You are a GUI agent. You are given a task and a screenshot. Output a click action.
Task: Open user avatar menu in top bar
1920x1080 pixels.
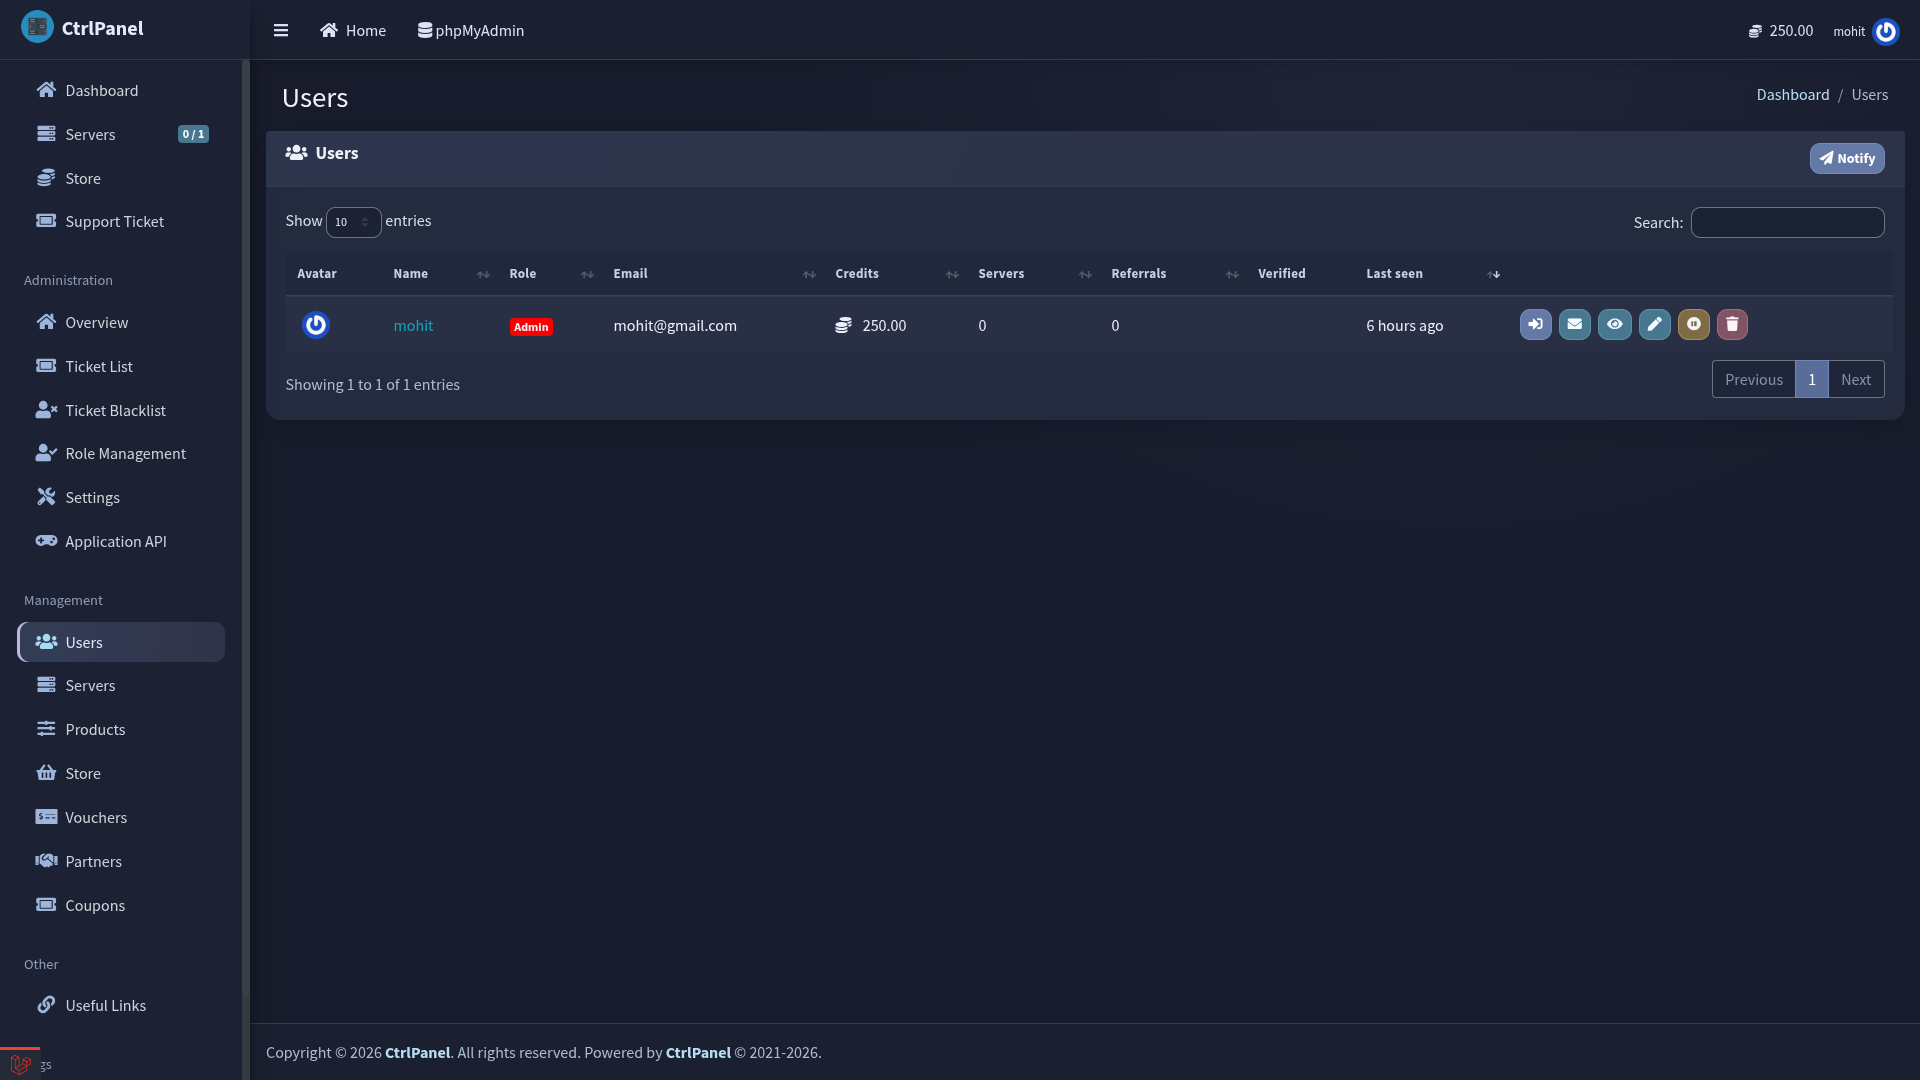click(1885, 31)
